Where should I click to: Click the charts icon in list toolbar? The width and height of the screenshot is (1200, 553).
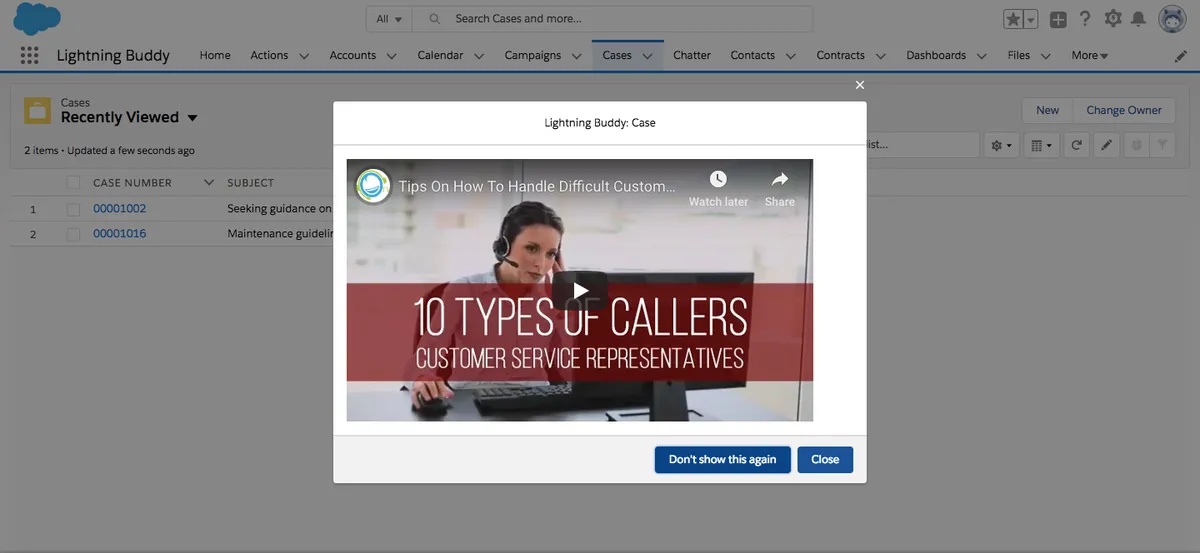[1135, 145]
